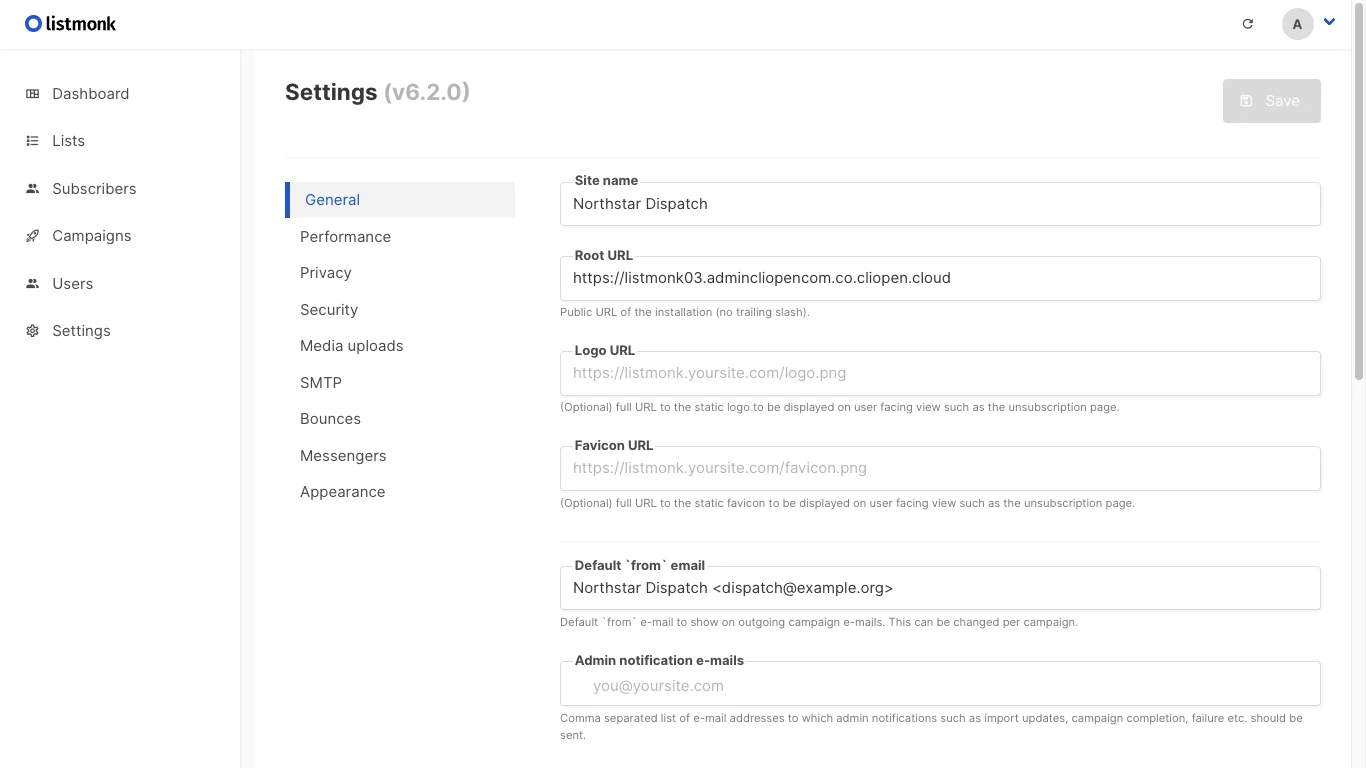Click into the Root URL field
1366x768 pixels.
(940, 278)
